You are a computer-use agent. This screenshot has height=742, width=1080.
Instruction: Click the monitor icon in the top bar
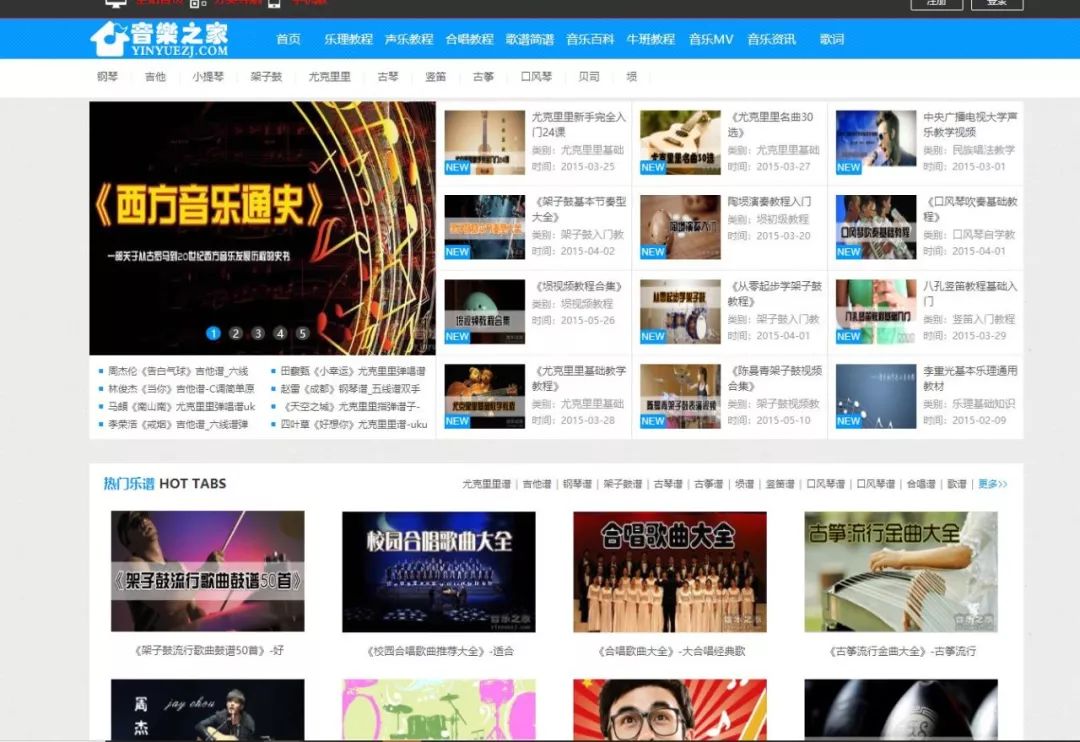(114, 5)
